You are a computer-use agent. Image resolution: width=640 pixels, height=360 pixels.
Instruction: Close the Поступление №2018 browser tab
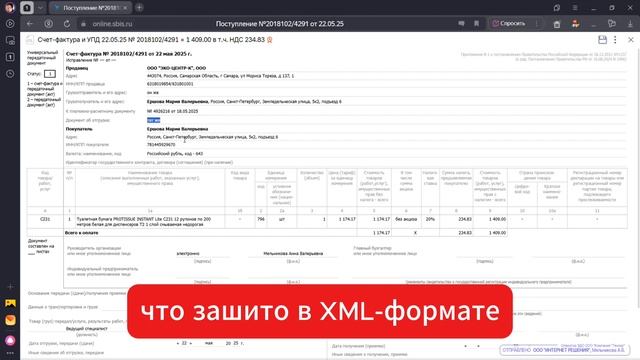pyautogui.click(x=125, y=8)
